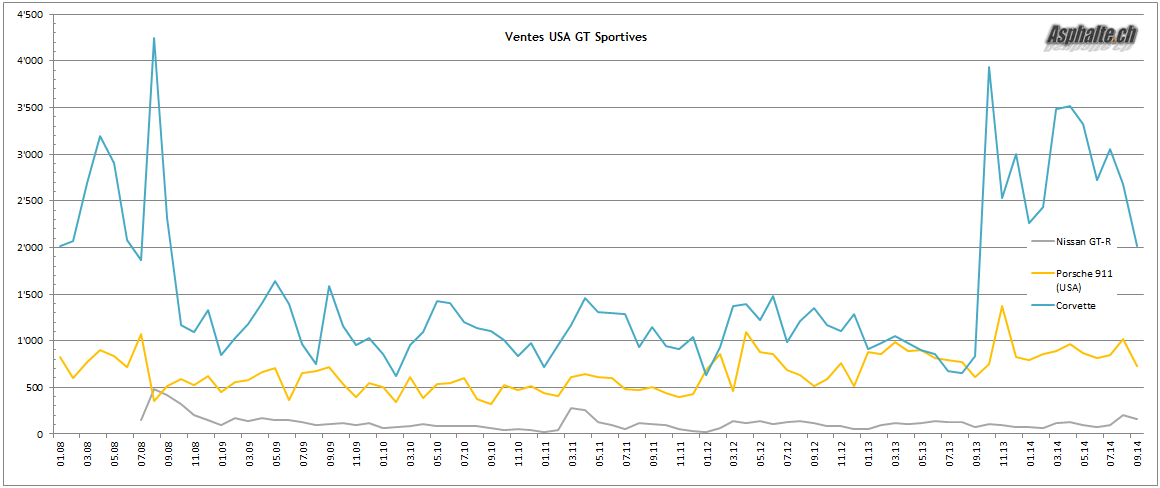Select x-axis date label 03.14
The image size is (1160, 488).
point(1058,453)
